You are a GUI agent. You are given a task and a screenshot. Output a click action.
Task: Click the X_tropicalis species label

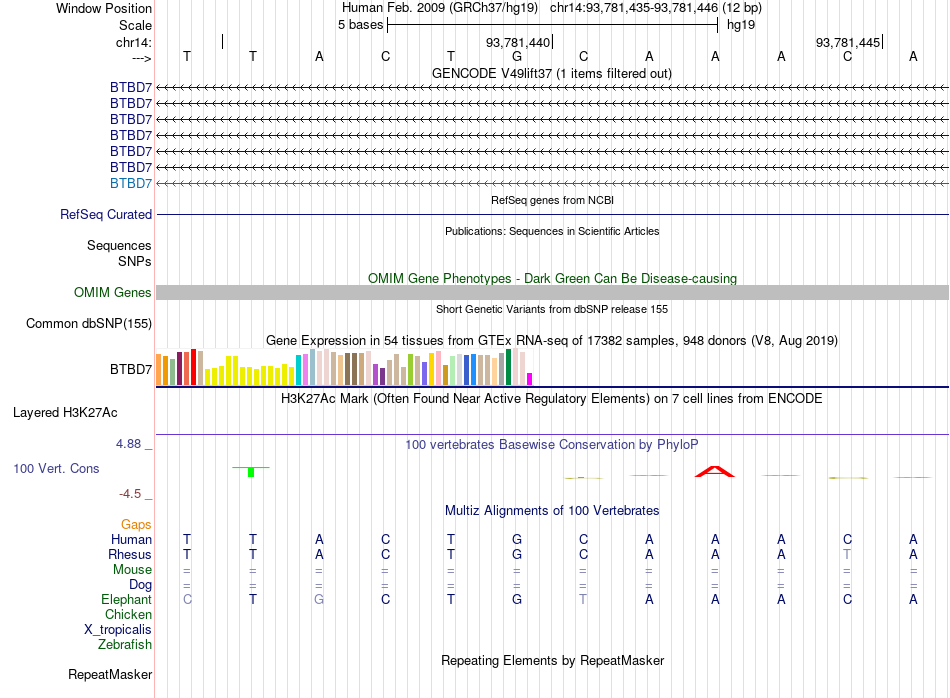point(118,630)
